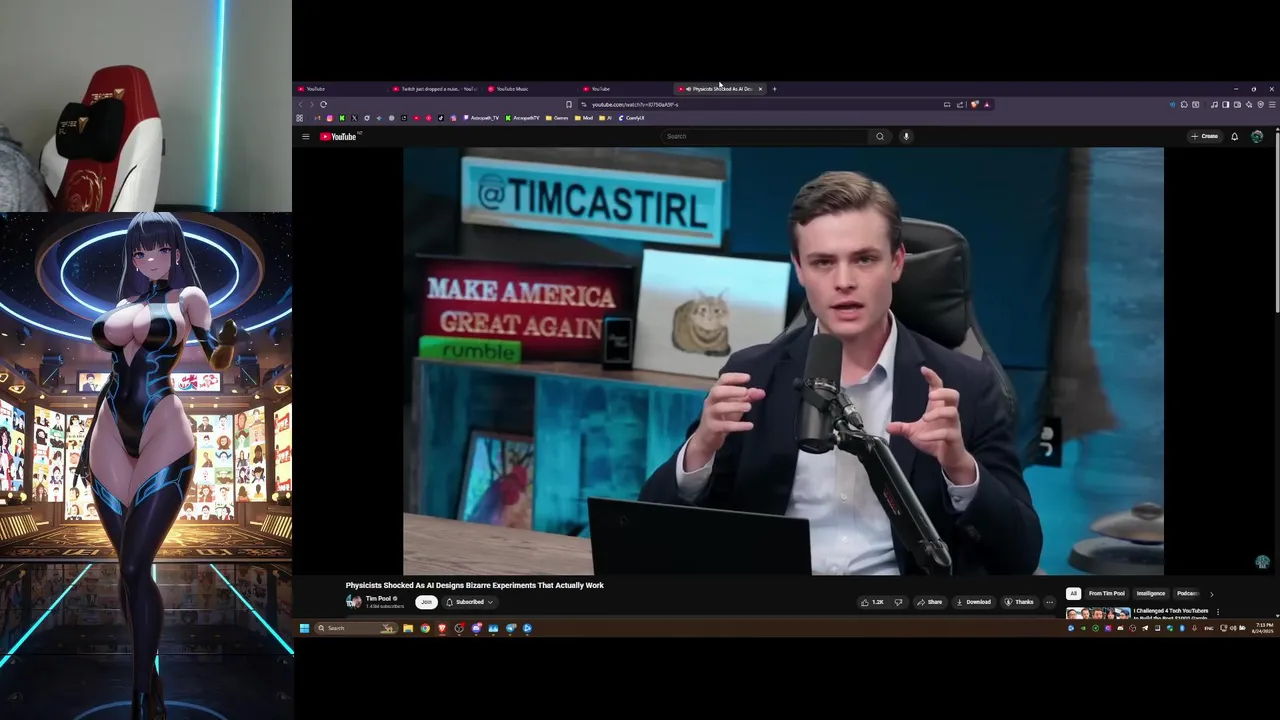Open the TikTok bookmark icon

pyautogui.click(x=441, y=118)
